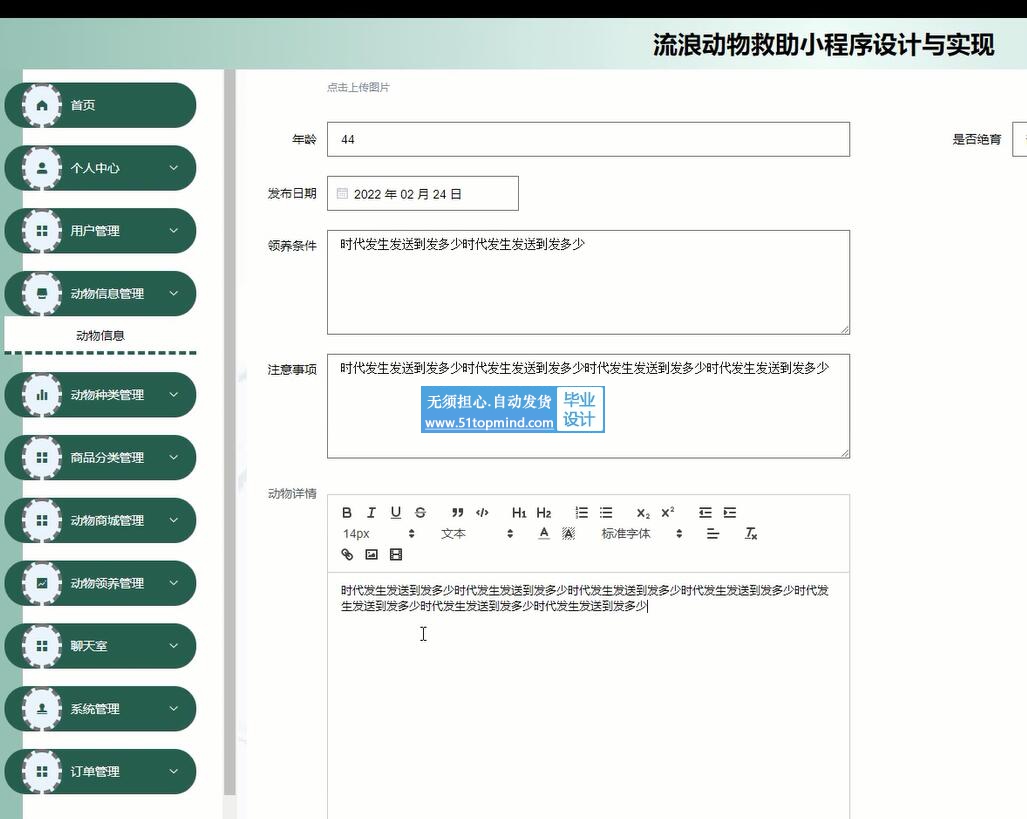Viewport: 1027px width, 819px height.
Task: Open the 发布日期 date picker
Action: (x=422, y=193)
